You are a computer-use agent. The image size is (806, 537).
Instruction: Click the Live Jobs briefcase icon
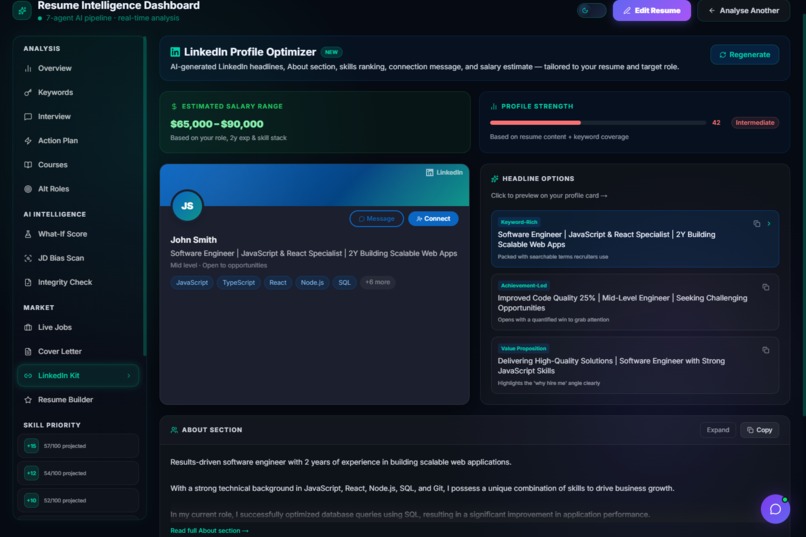(x=28, y=327)
